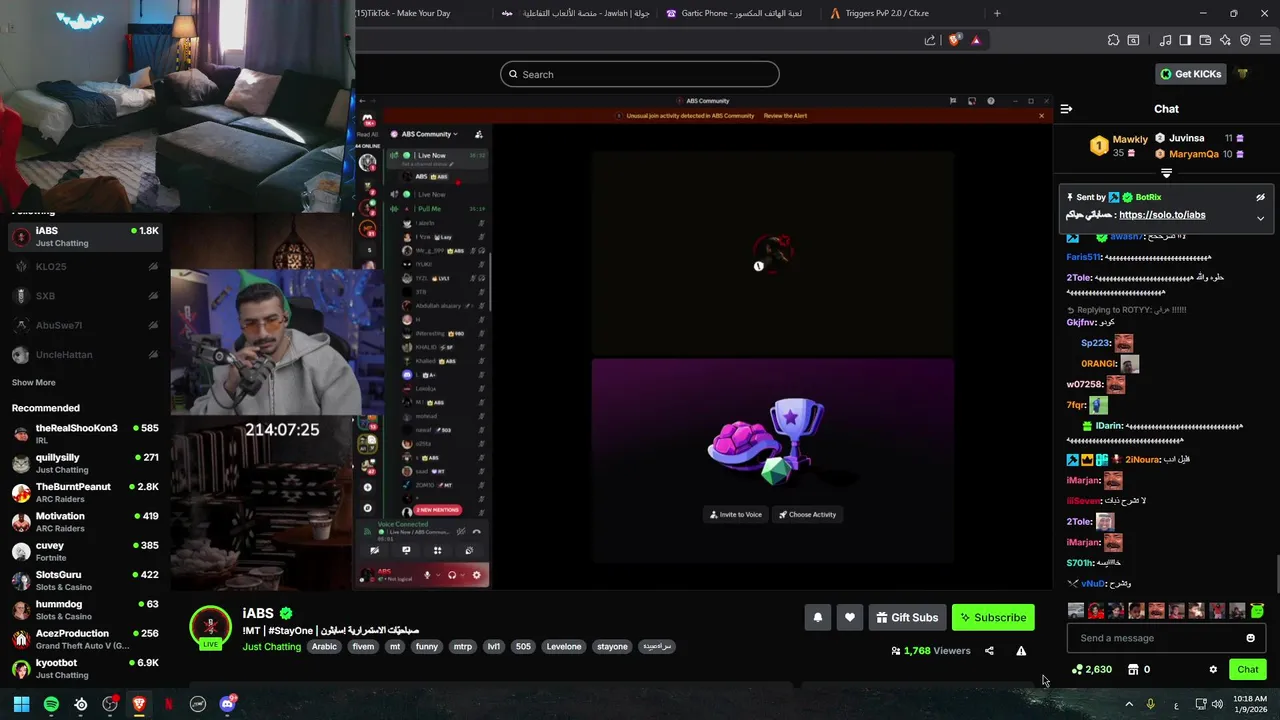
Task: Open Motivation recommended channel
Action: click(x=85, y=522)
